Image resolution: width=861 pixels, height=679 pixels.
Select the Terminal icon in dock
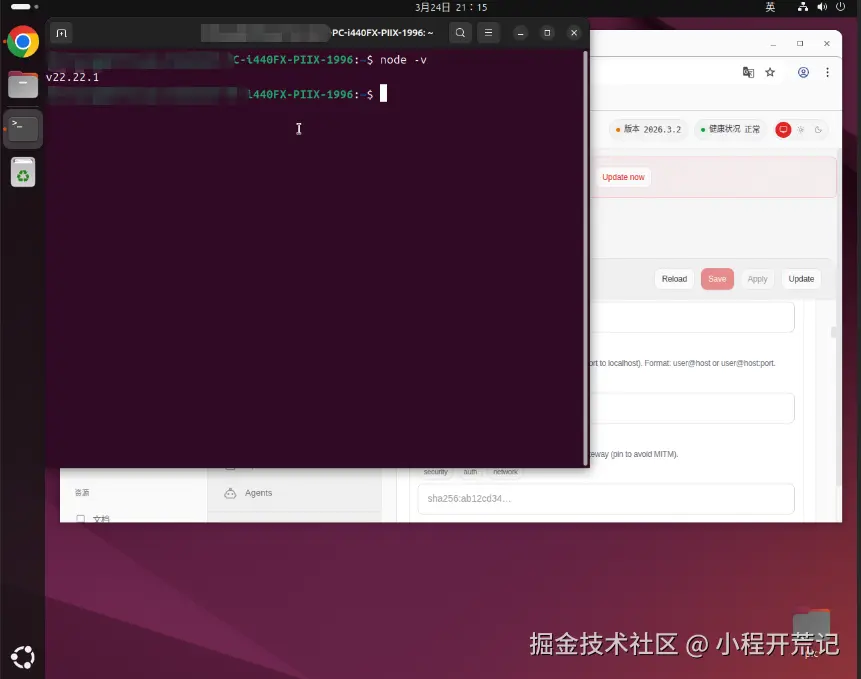point(23,128)
